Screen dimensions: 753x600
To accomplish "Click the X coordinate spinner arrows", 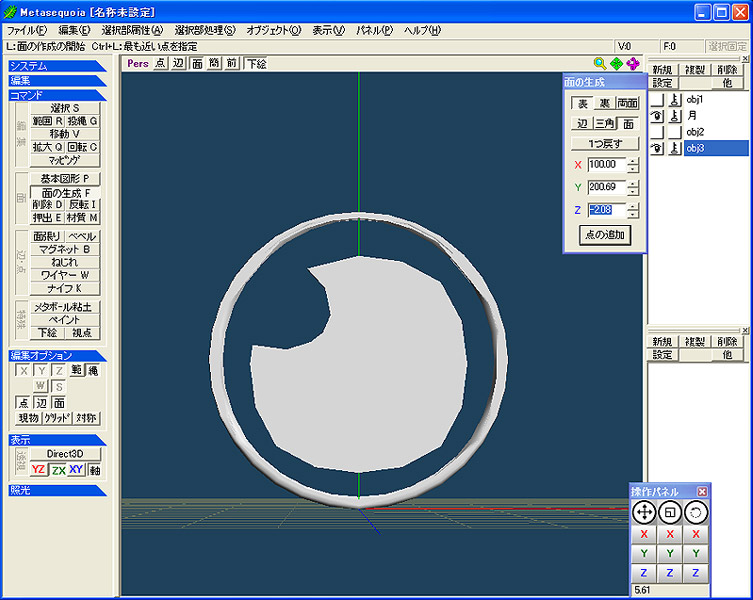I will coord(634,165).
